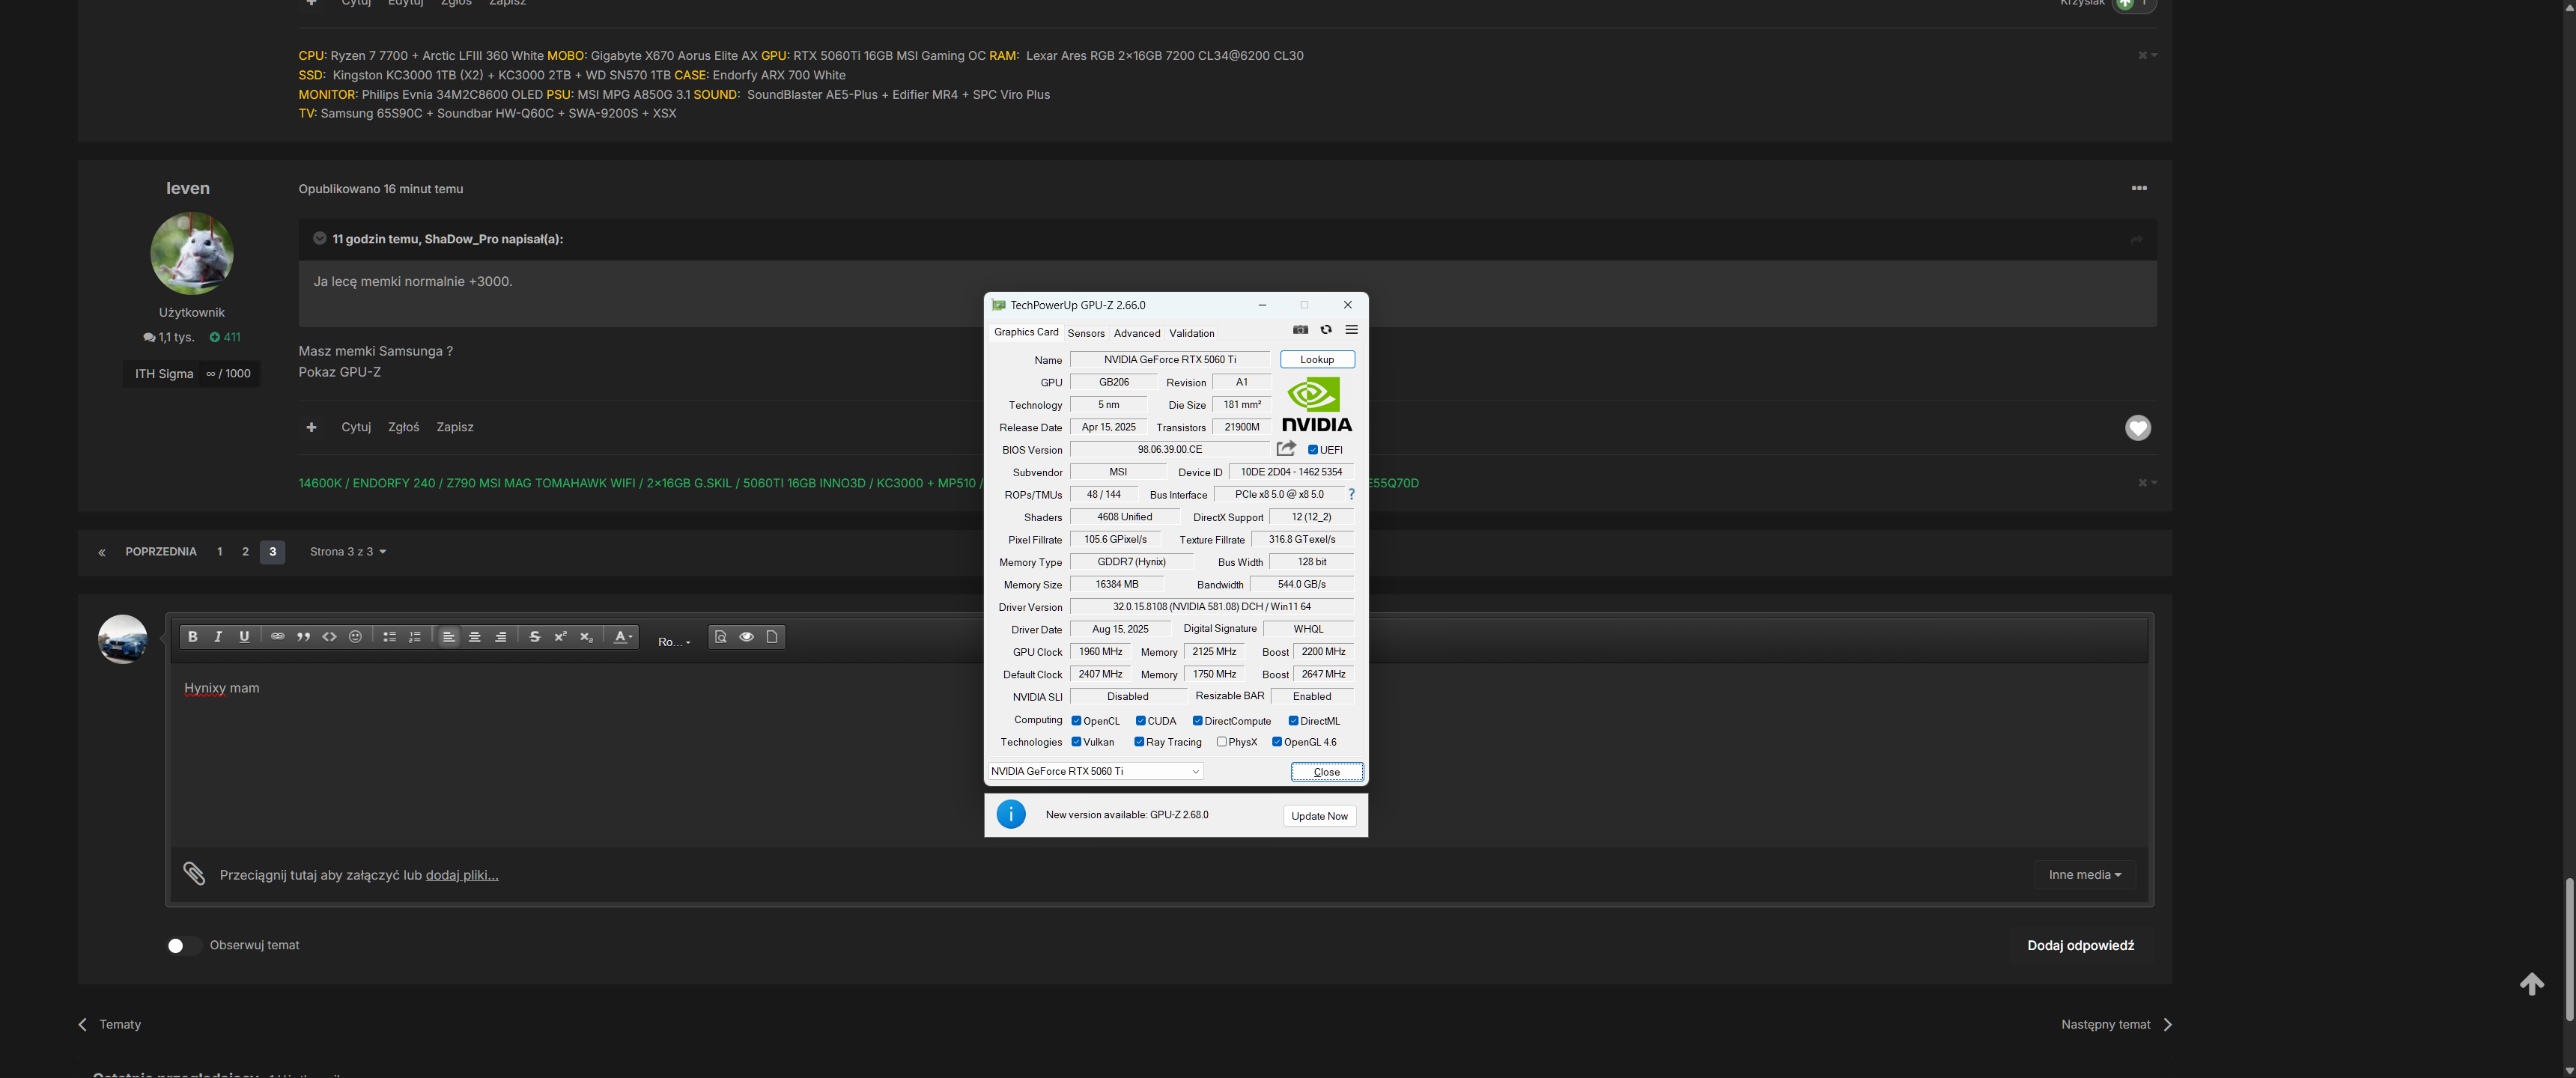This screenshot has width=2576, height=1078.
Task: Insert a link via editor toolbar
Action: (277, 637)
